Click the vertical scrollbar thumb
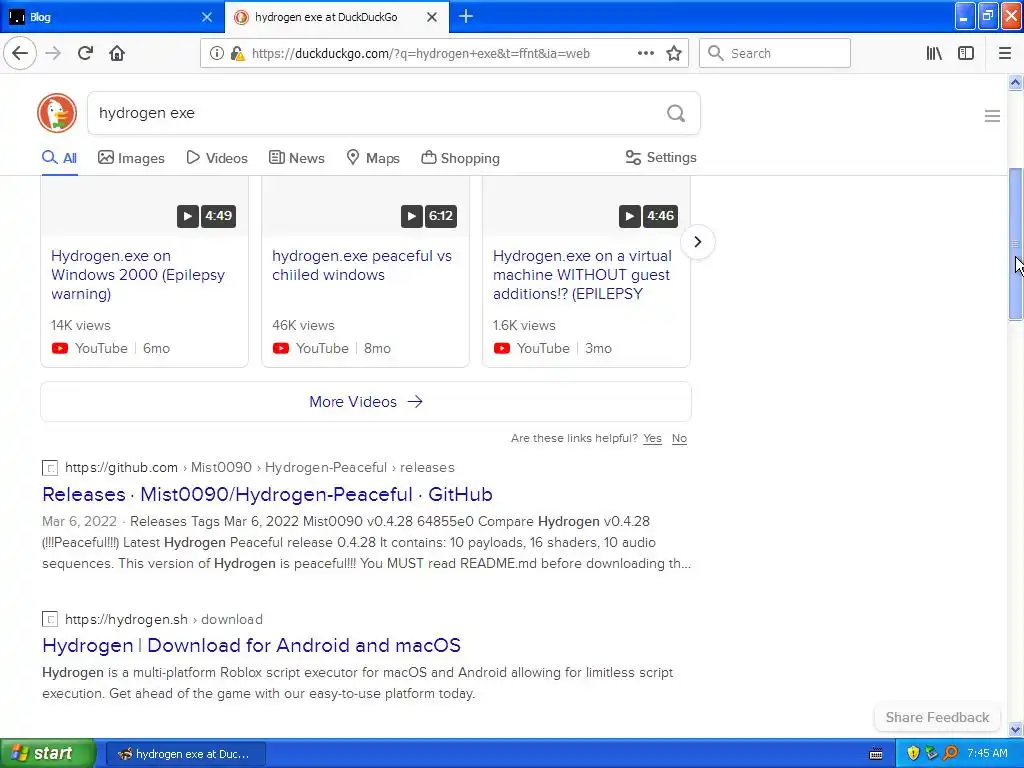The width and height of the screenshot is (1024, 768). [1015, 244]
